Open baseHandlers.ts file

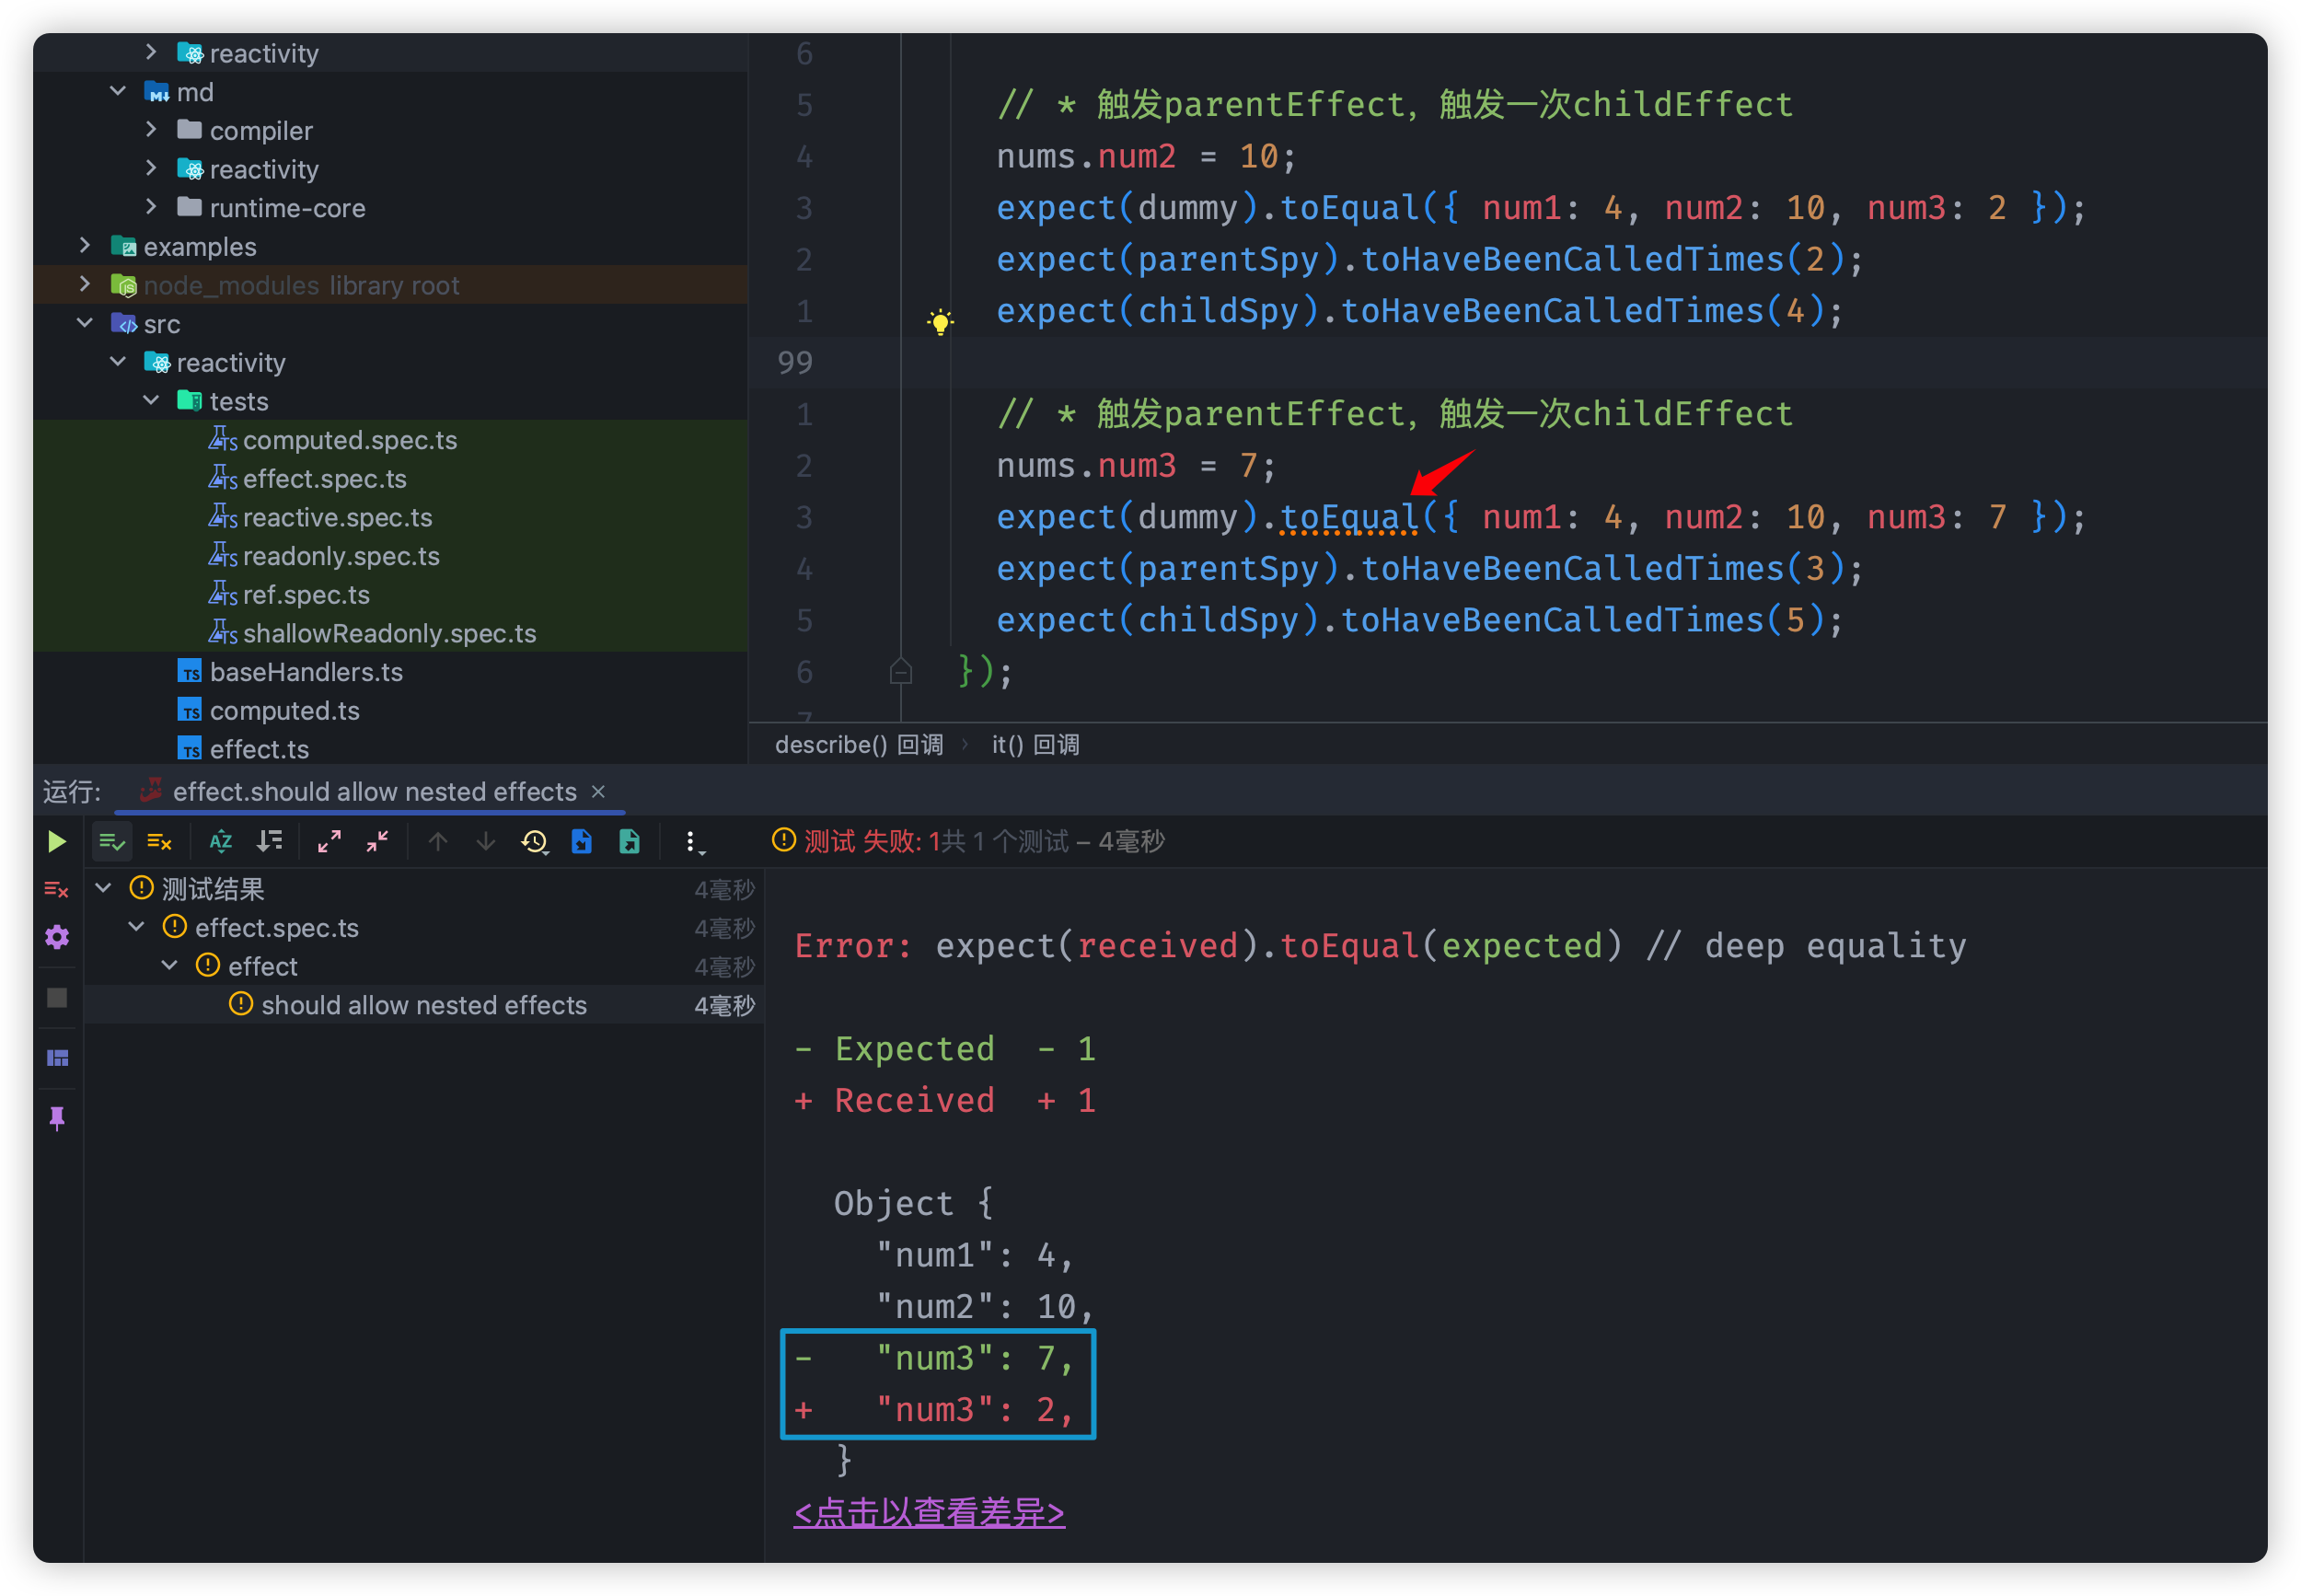point(306,672)
